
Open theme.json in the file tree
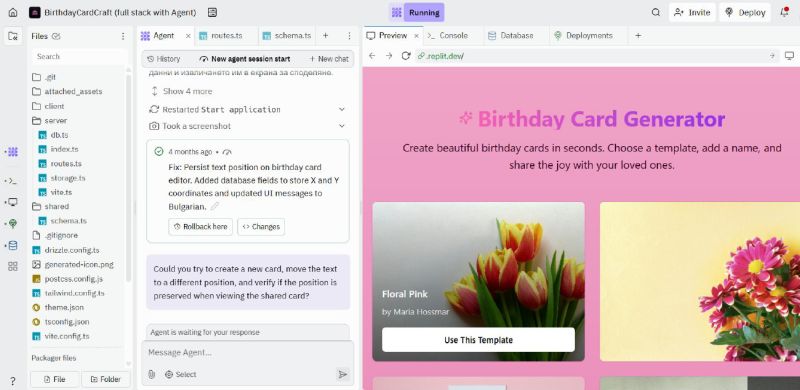tap(64, 307)
